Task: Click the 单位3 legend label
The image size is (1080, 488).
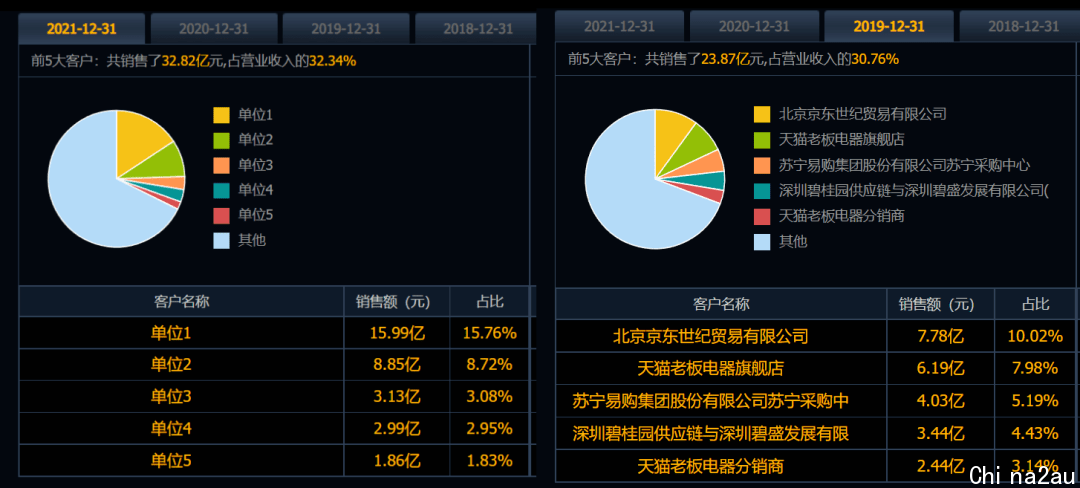Action: (x=256, y=165)
